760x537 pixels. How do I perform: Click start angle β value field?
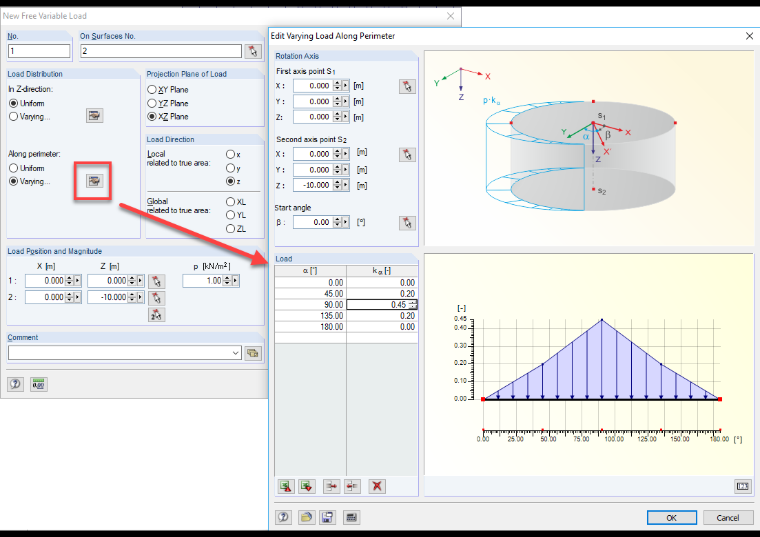pyautogui.click(x=313, y=222)
